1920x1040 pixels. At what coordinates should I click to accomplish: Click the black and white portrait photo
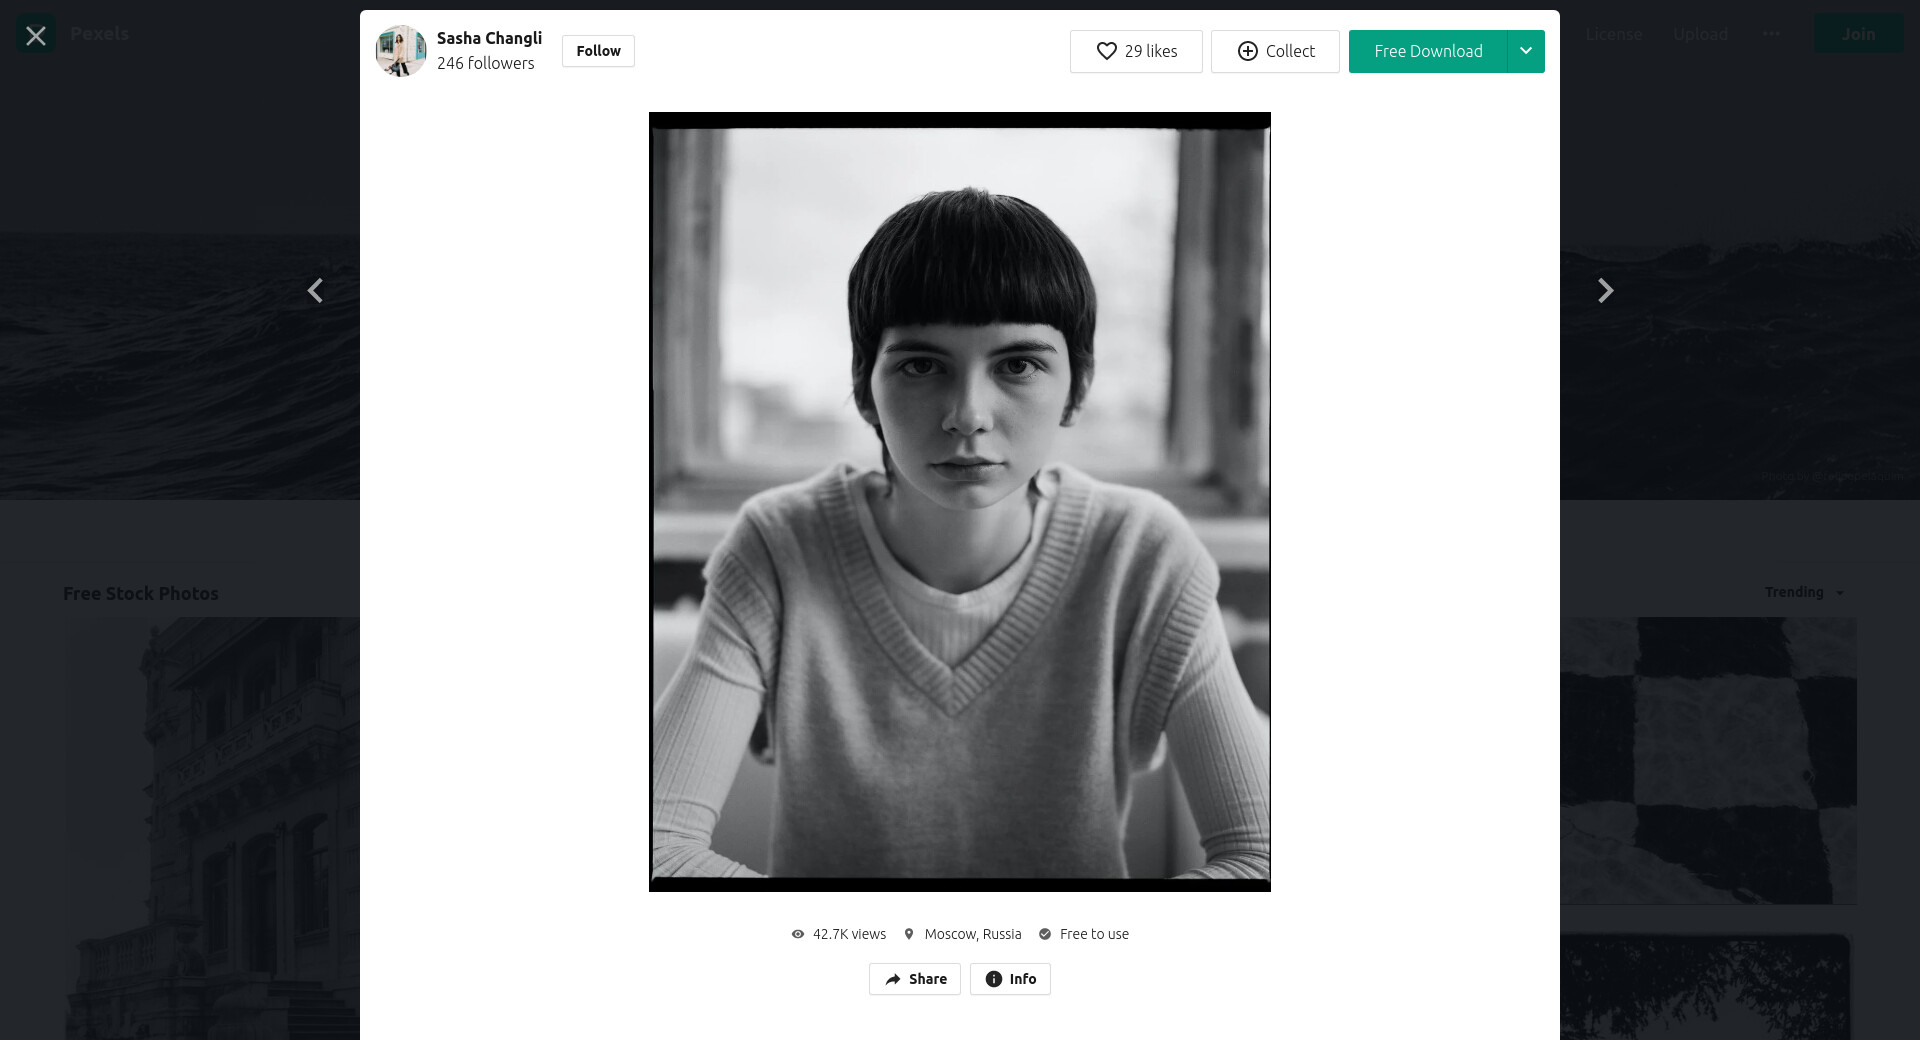click(960, 502)
